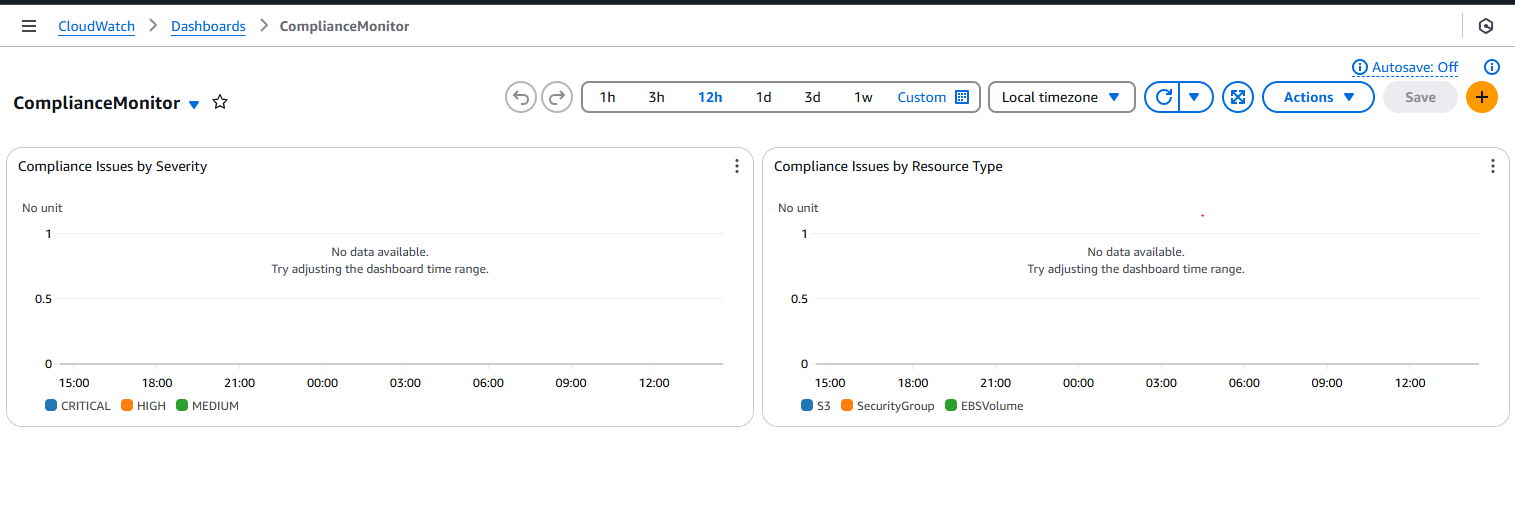Click the hexagon settings icon at top right
The width and height of the screenshot is (1515, 532).
[x=1486, y=26]
